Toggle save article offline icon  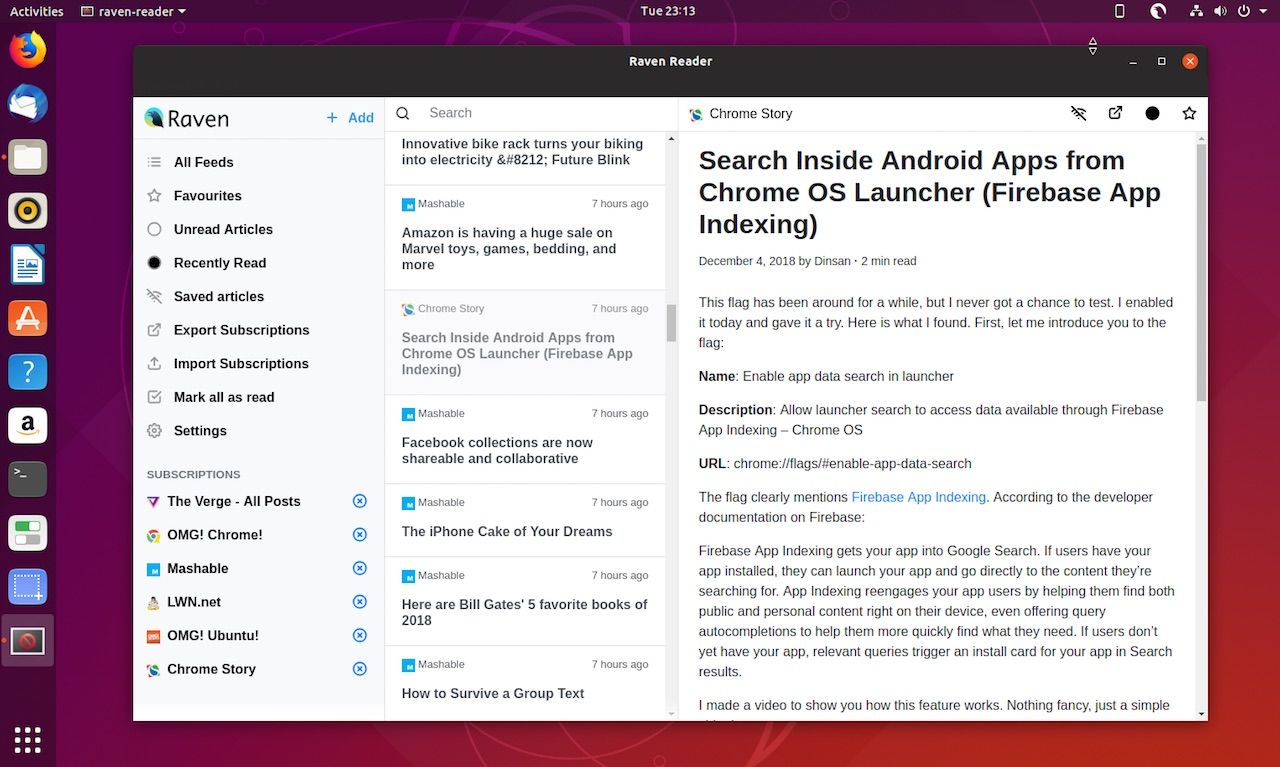click(1078, 113)
